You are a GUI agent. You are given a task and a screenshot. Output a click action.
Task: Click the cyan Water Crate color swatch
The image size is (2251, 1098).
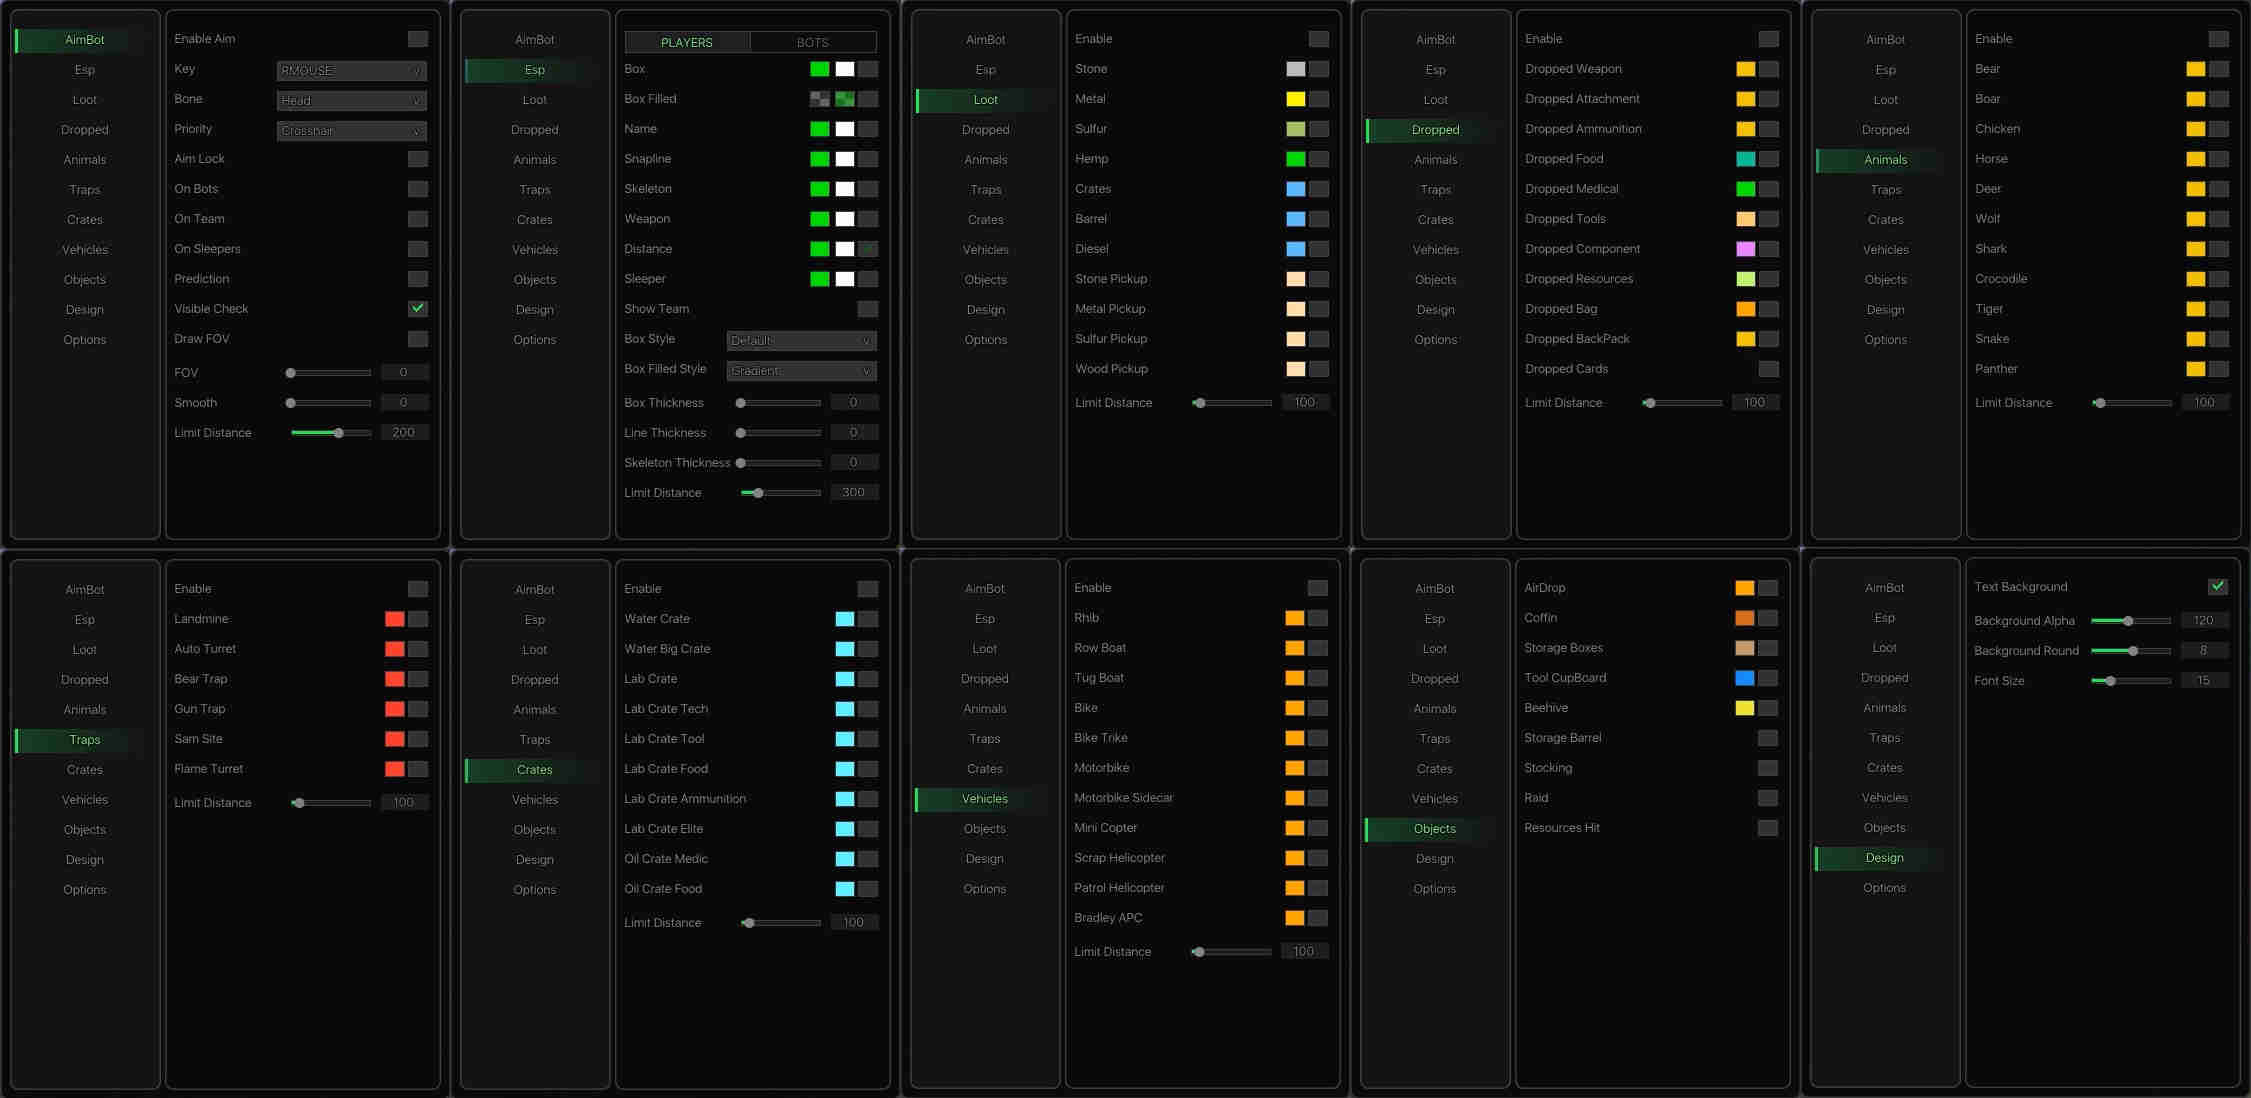(x=845, y=619)
